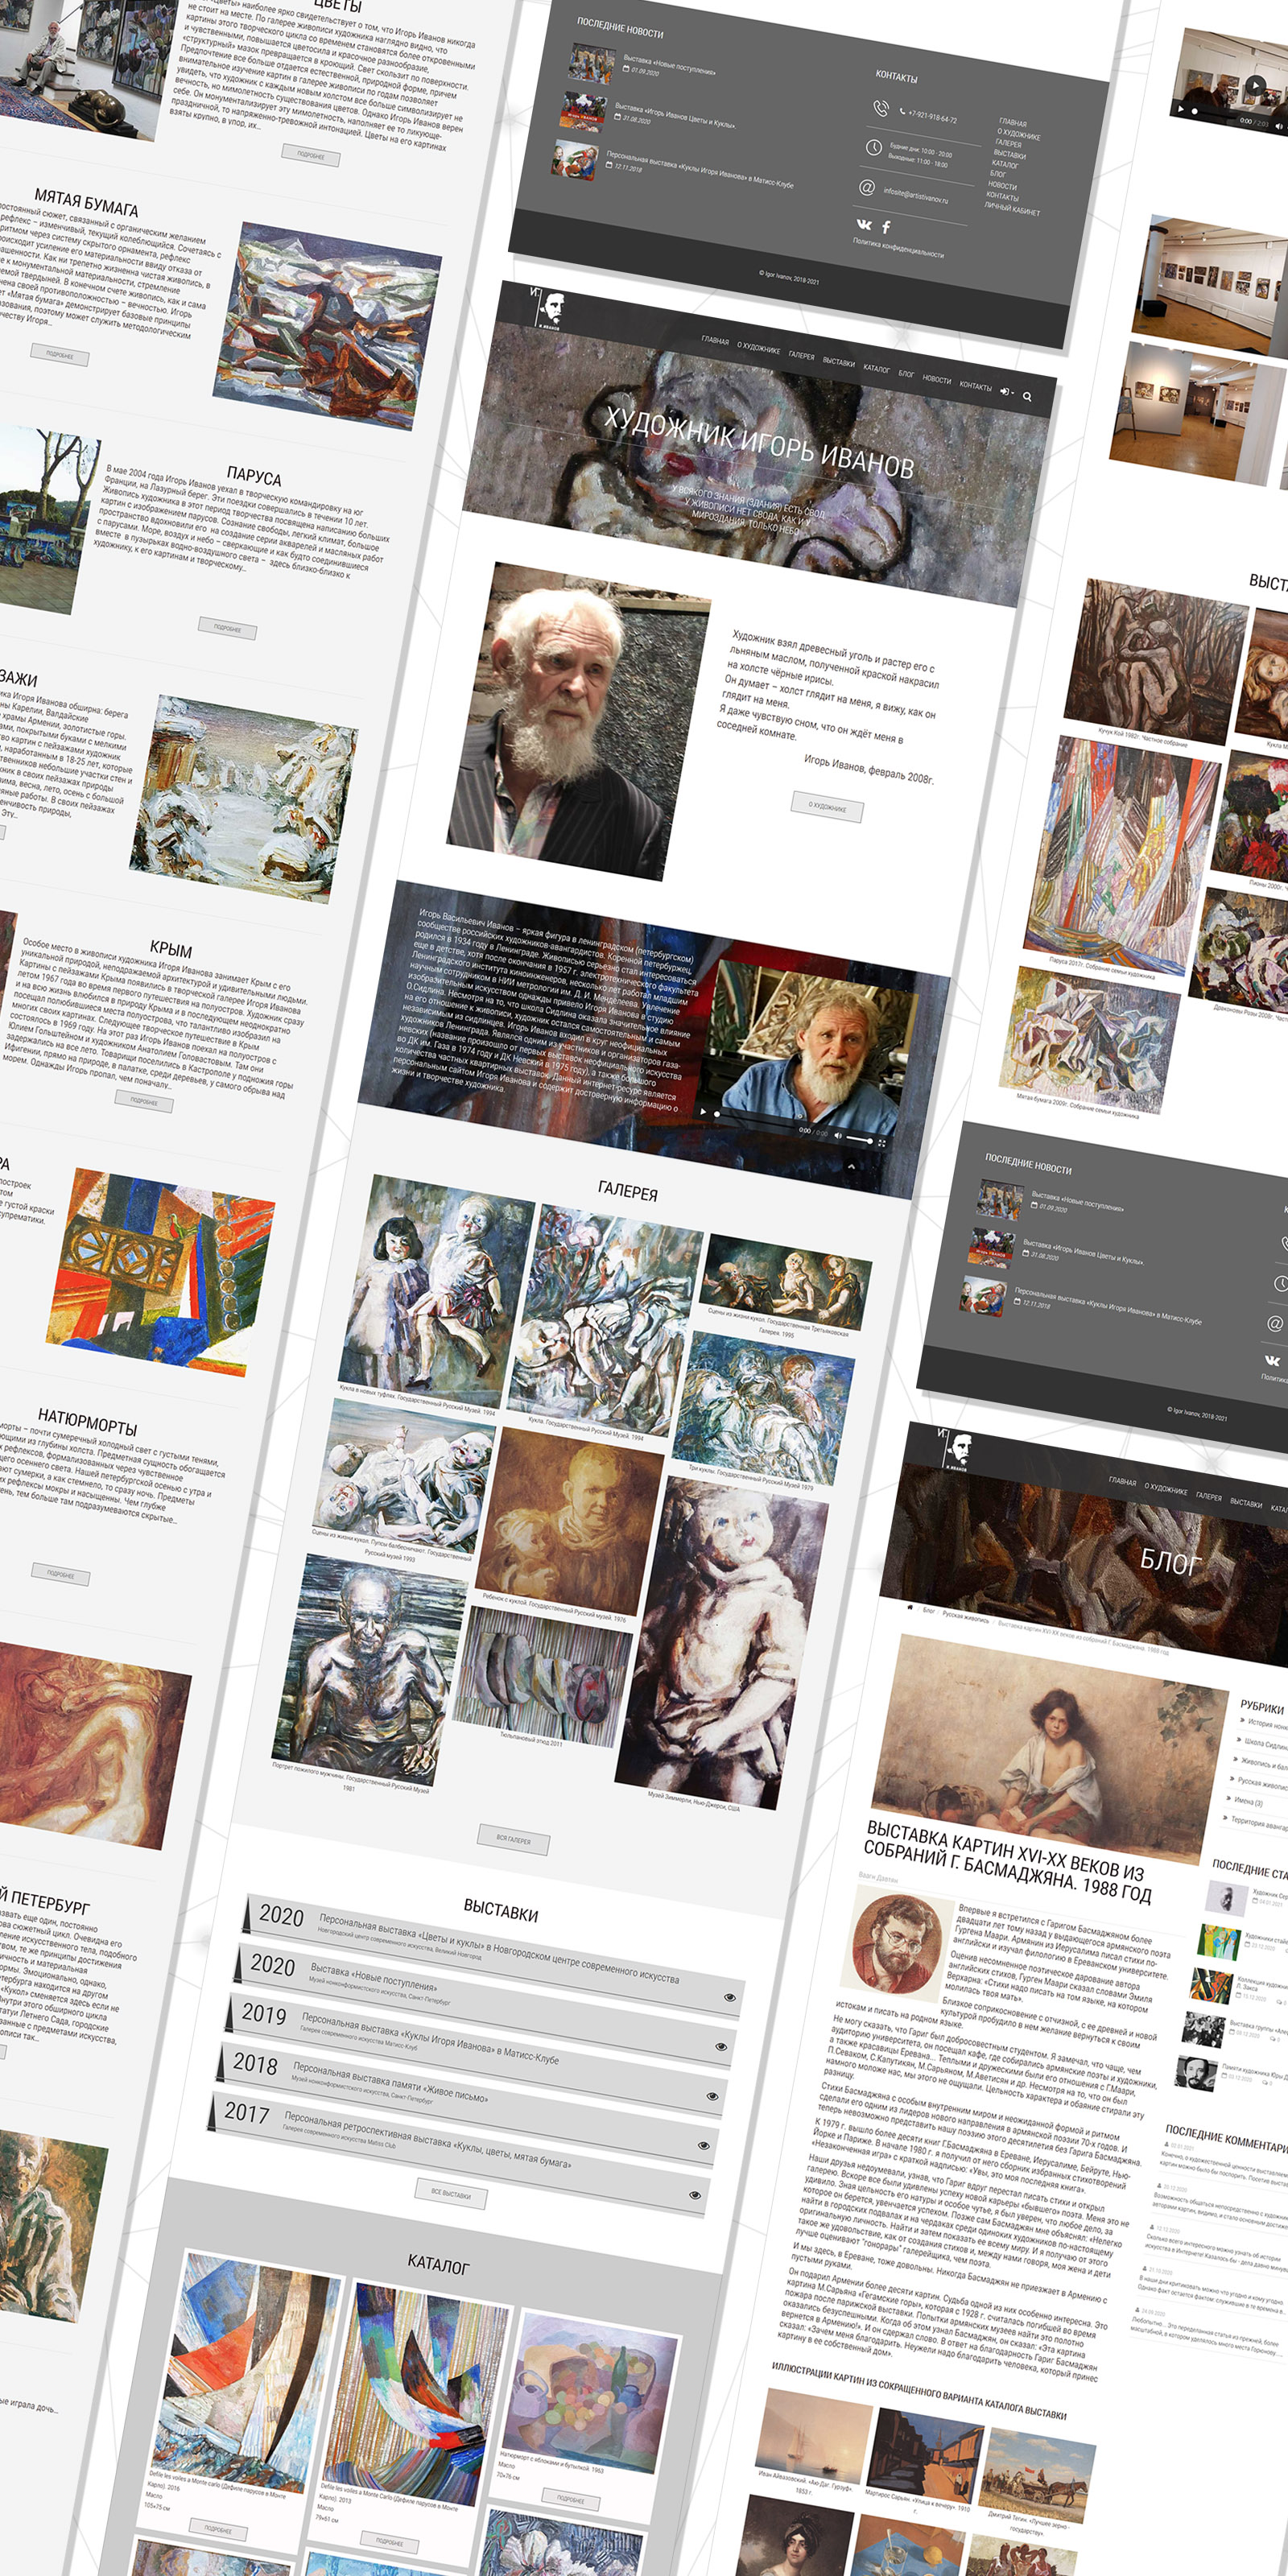
Task: Mute the homepage video with the speaker icon
Action: (840, 1136)
